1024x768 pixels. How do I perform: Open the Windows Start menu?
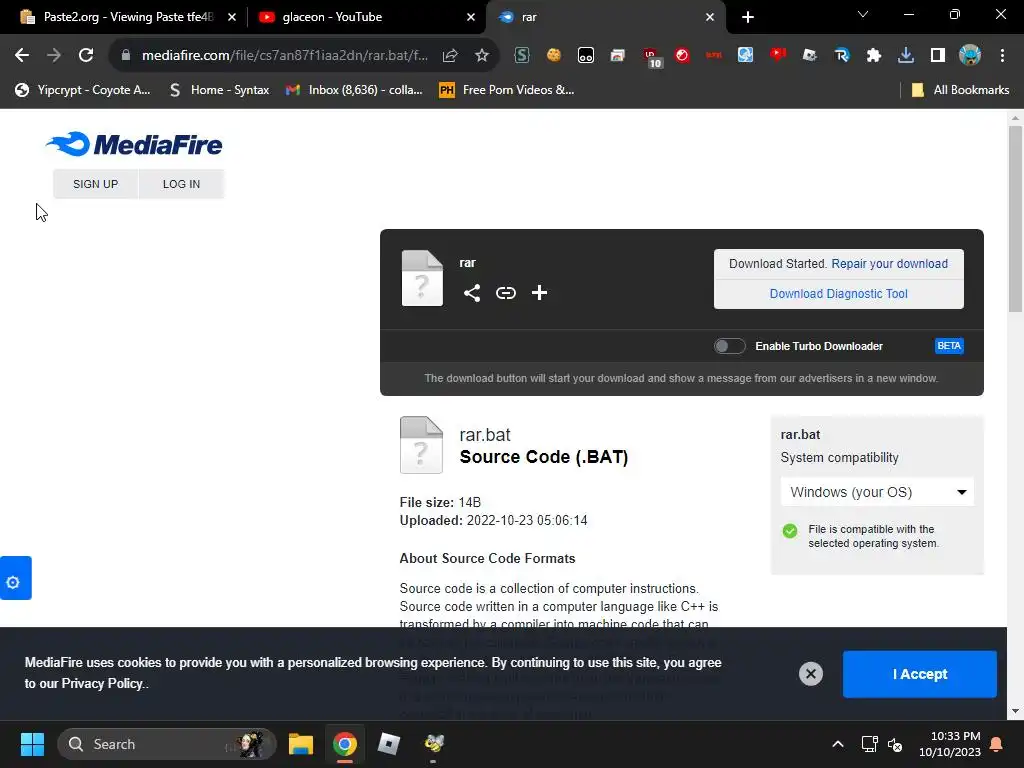32,744
